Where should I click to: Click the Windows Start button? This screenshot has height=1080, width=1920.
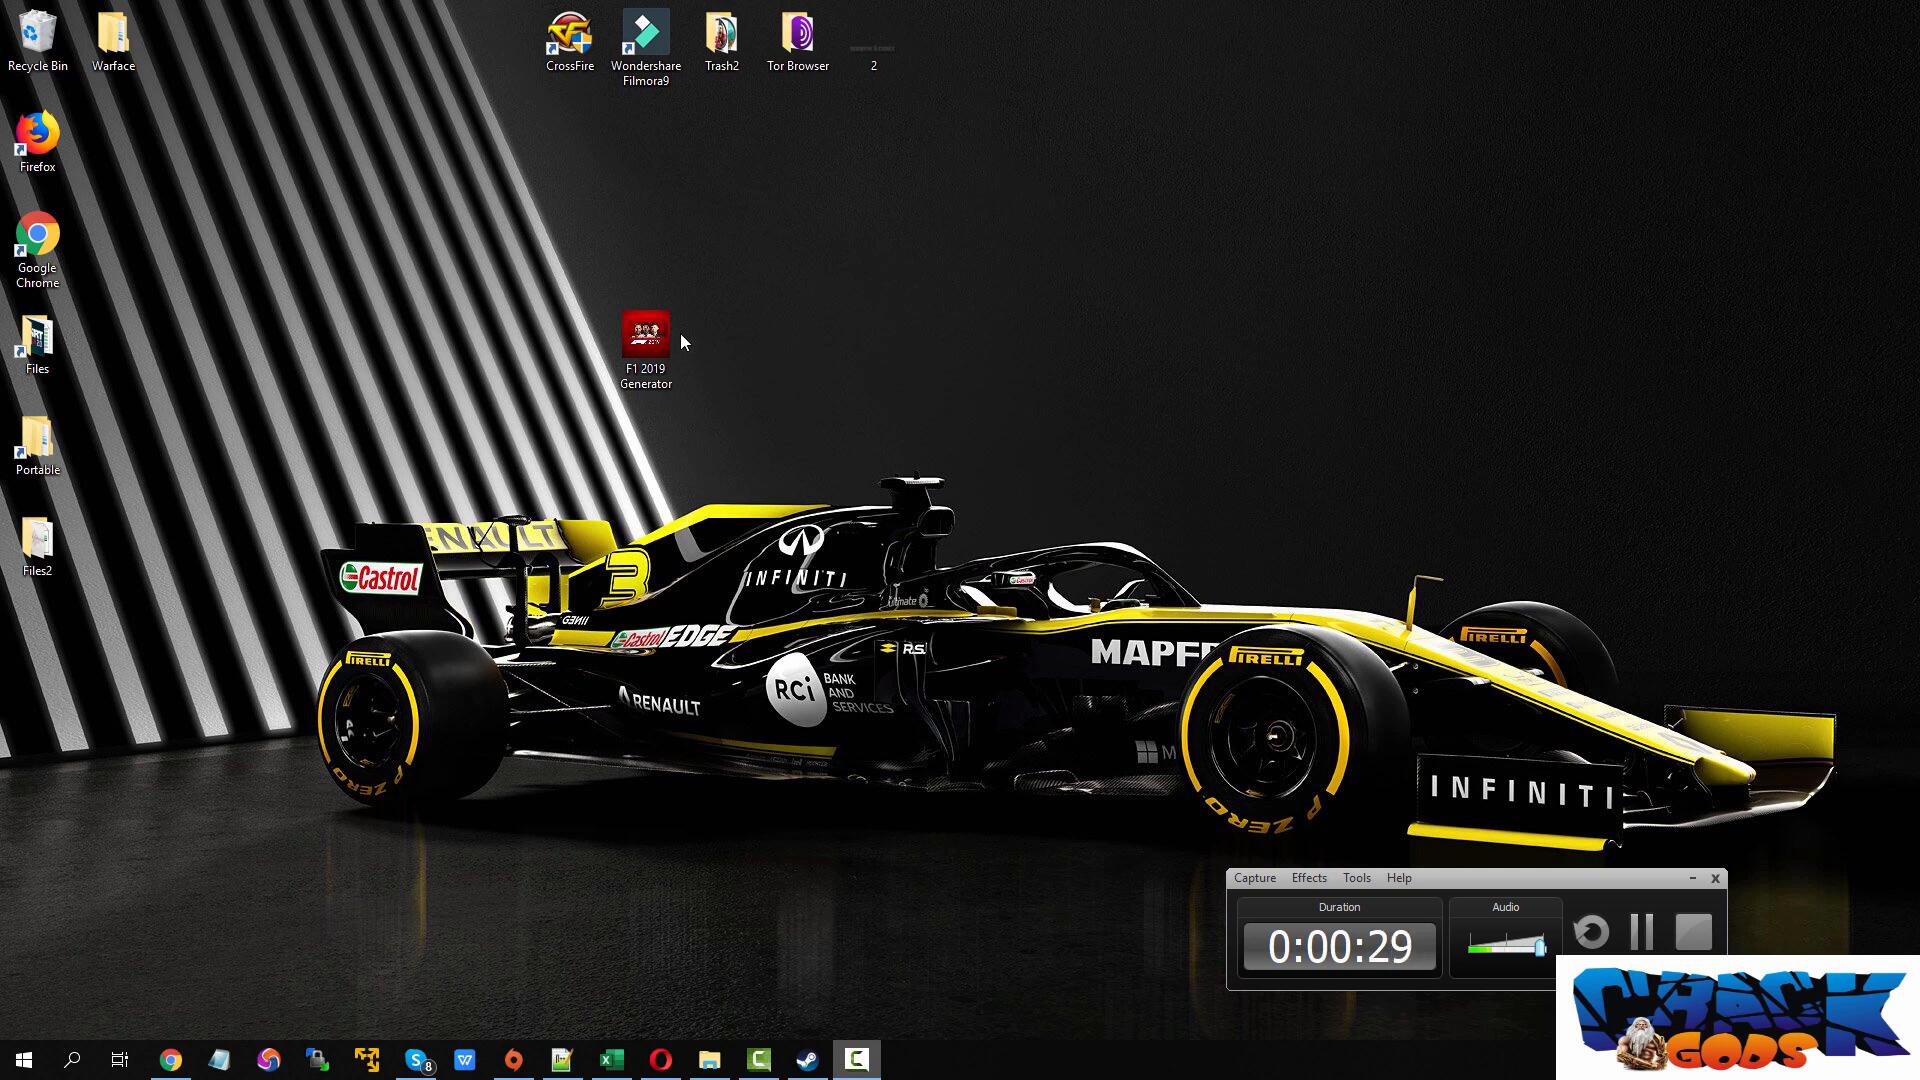click(24, 1060)
